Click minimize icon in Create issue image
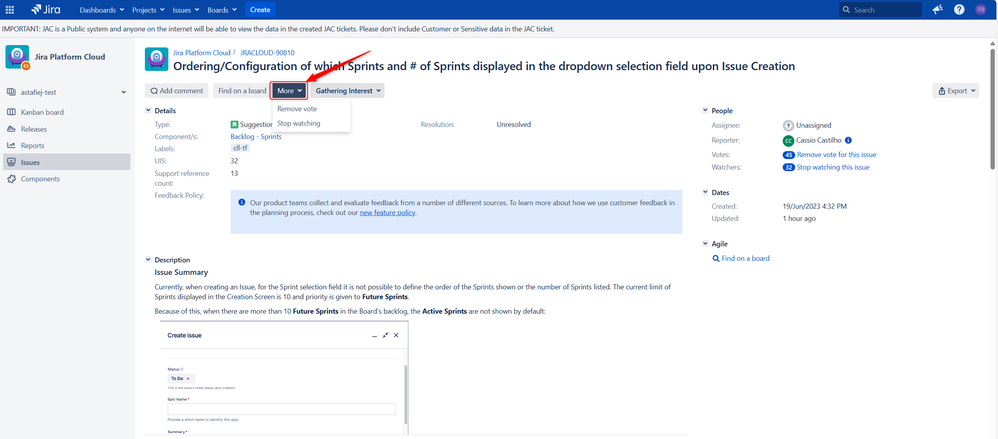998x439 pixels. pyautogui.click(x=374, y=335)
